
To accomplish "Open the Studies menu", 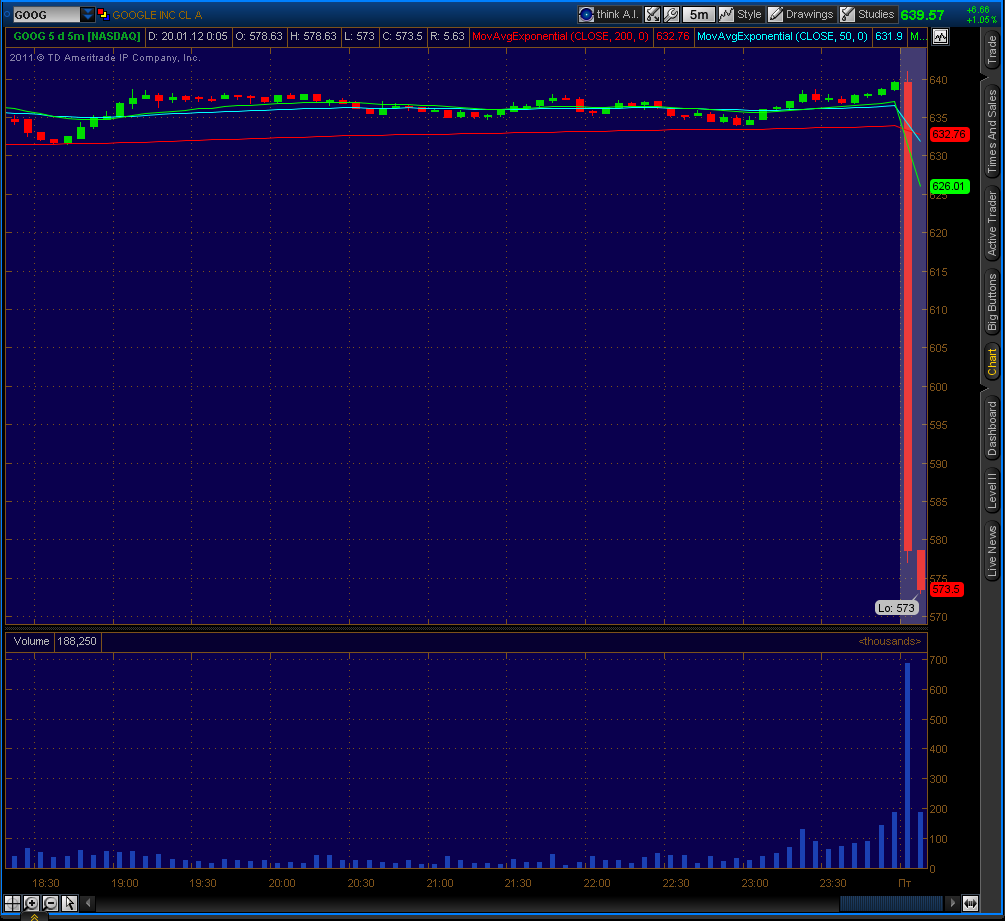I will click(x=867, y=14).
